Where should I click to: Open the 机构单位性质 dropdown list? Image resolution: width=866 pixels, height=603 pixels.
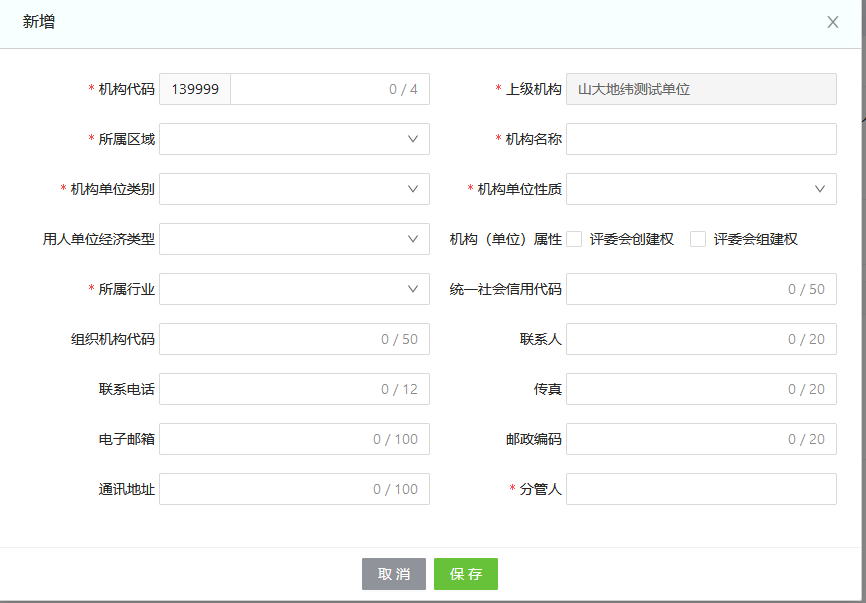point(701,189)
